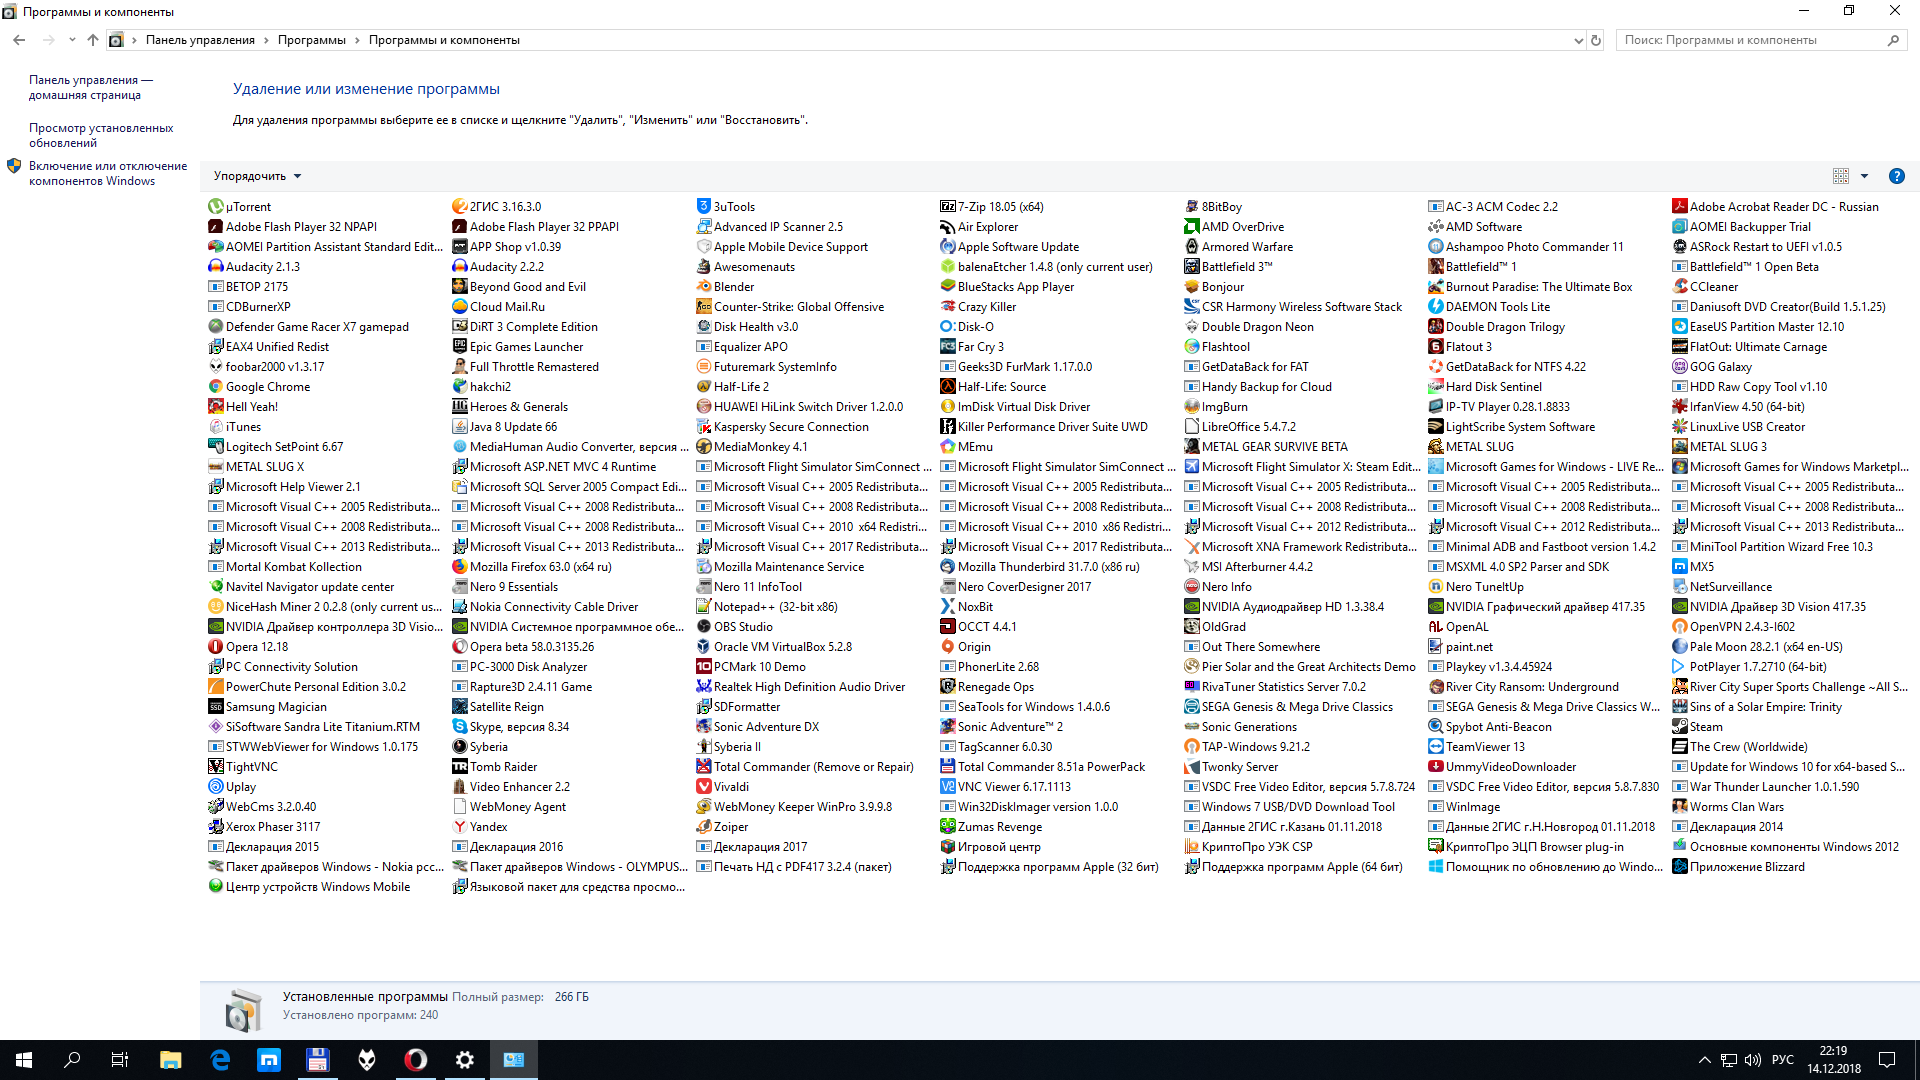
Task: Select the 7-Zip 18.05 icon
Action: 947,207
